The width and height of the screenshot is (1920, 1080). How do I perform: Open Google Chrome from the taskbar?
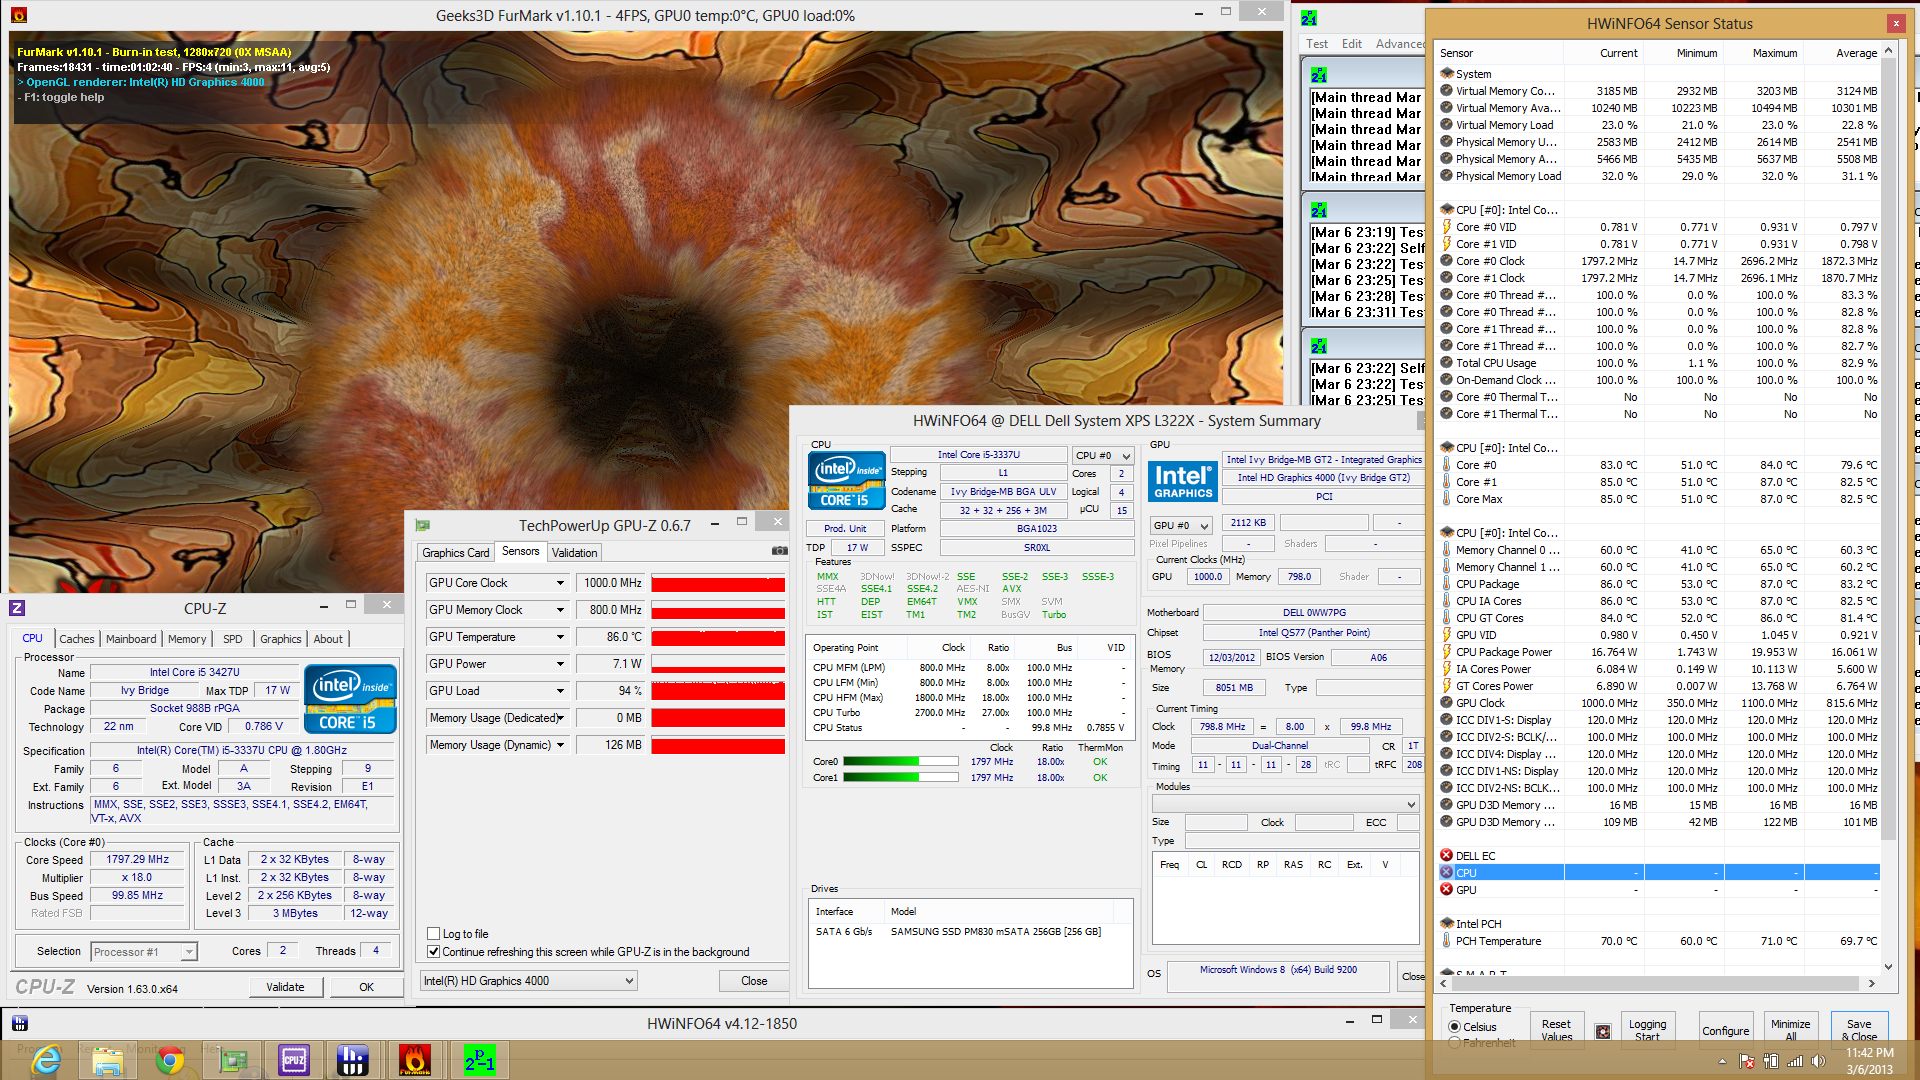[170, 1060]
